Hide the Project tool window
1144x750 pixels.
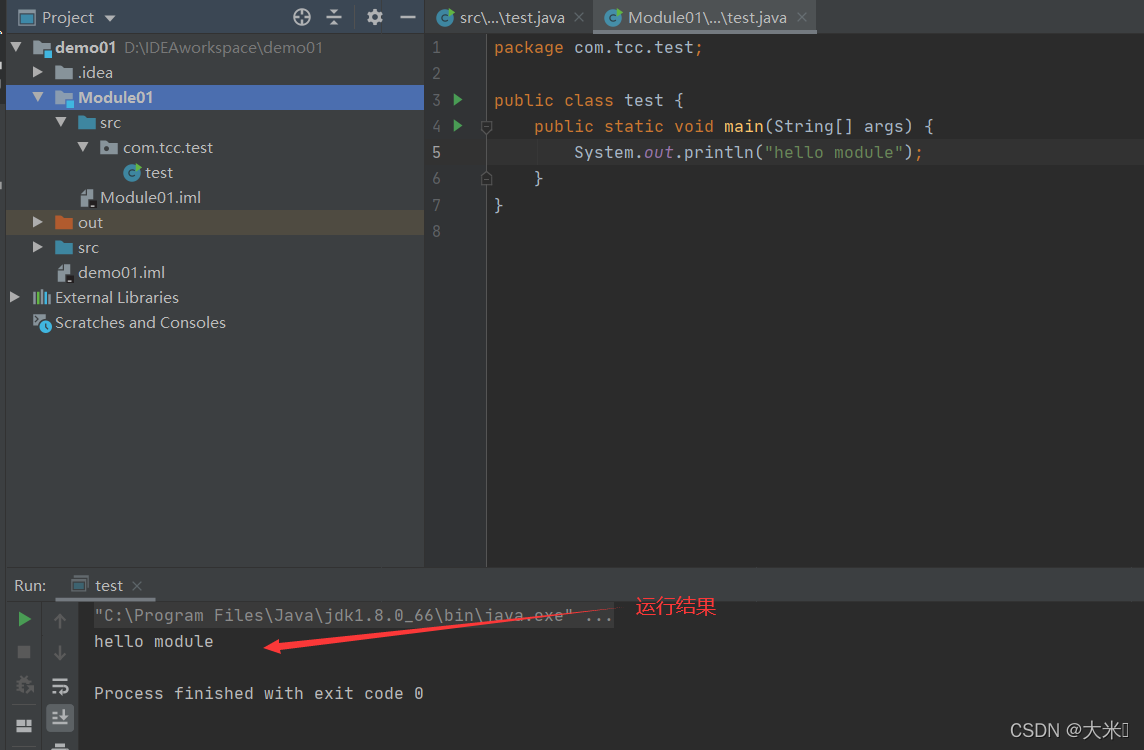tap(408, 18)
